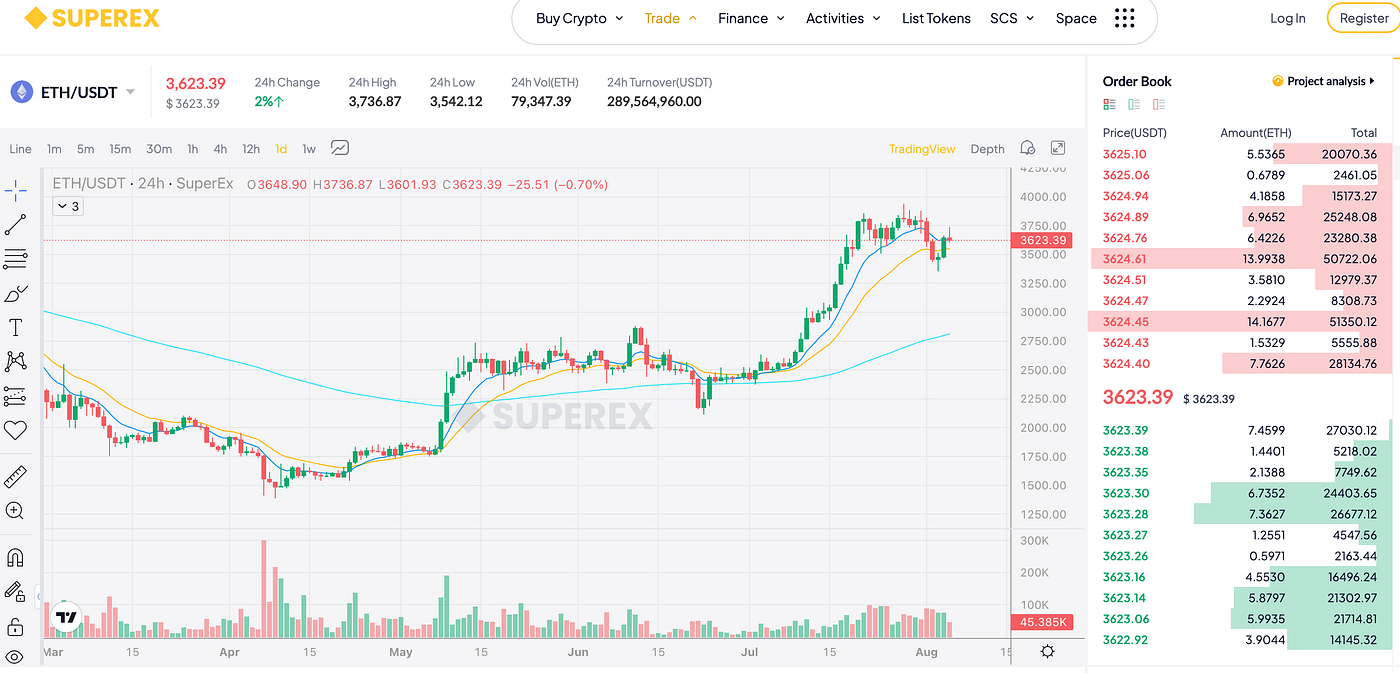Toggle stay-in-drawing-mode pencil lock
This screenshot has width=1400, height=673.
point(15,591)
